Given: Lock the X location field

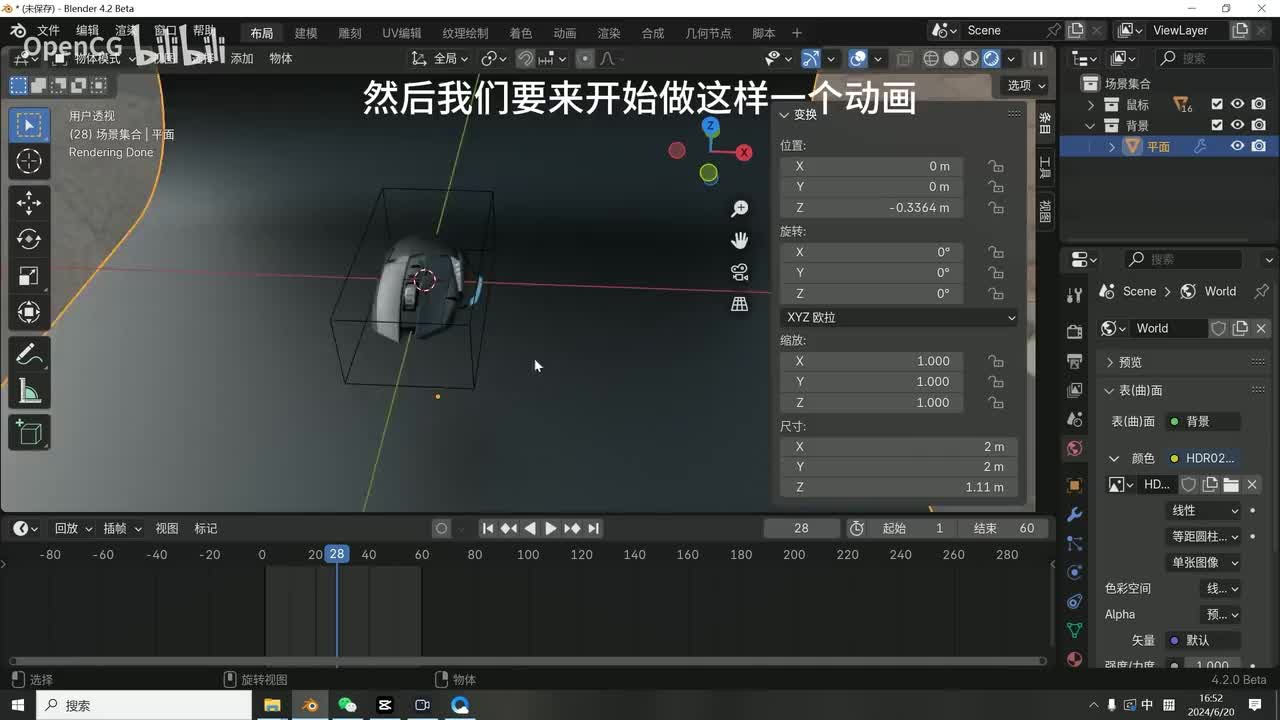Looking at the screenshot, I should point(995,166).
